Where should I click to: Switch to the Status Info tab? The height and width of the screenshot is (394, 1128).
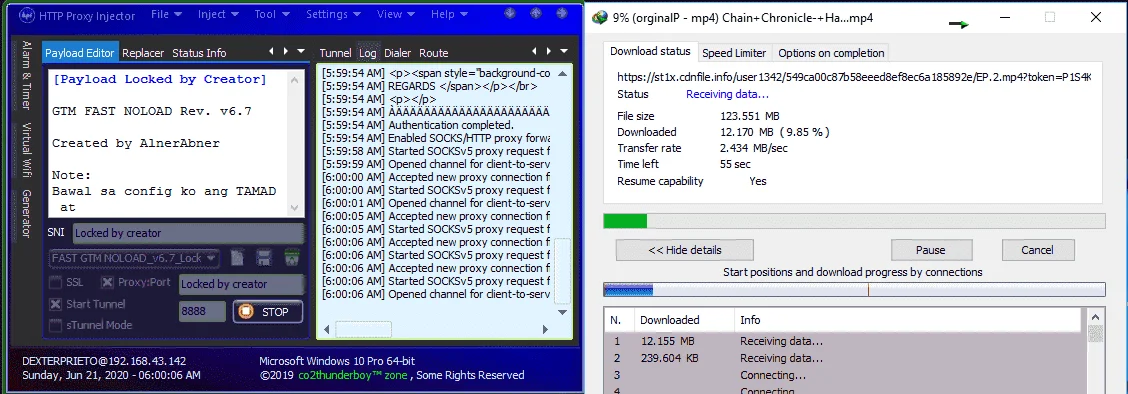199,52
